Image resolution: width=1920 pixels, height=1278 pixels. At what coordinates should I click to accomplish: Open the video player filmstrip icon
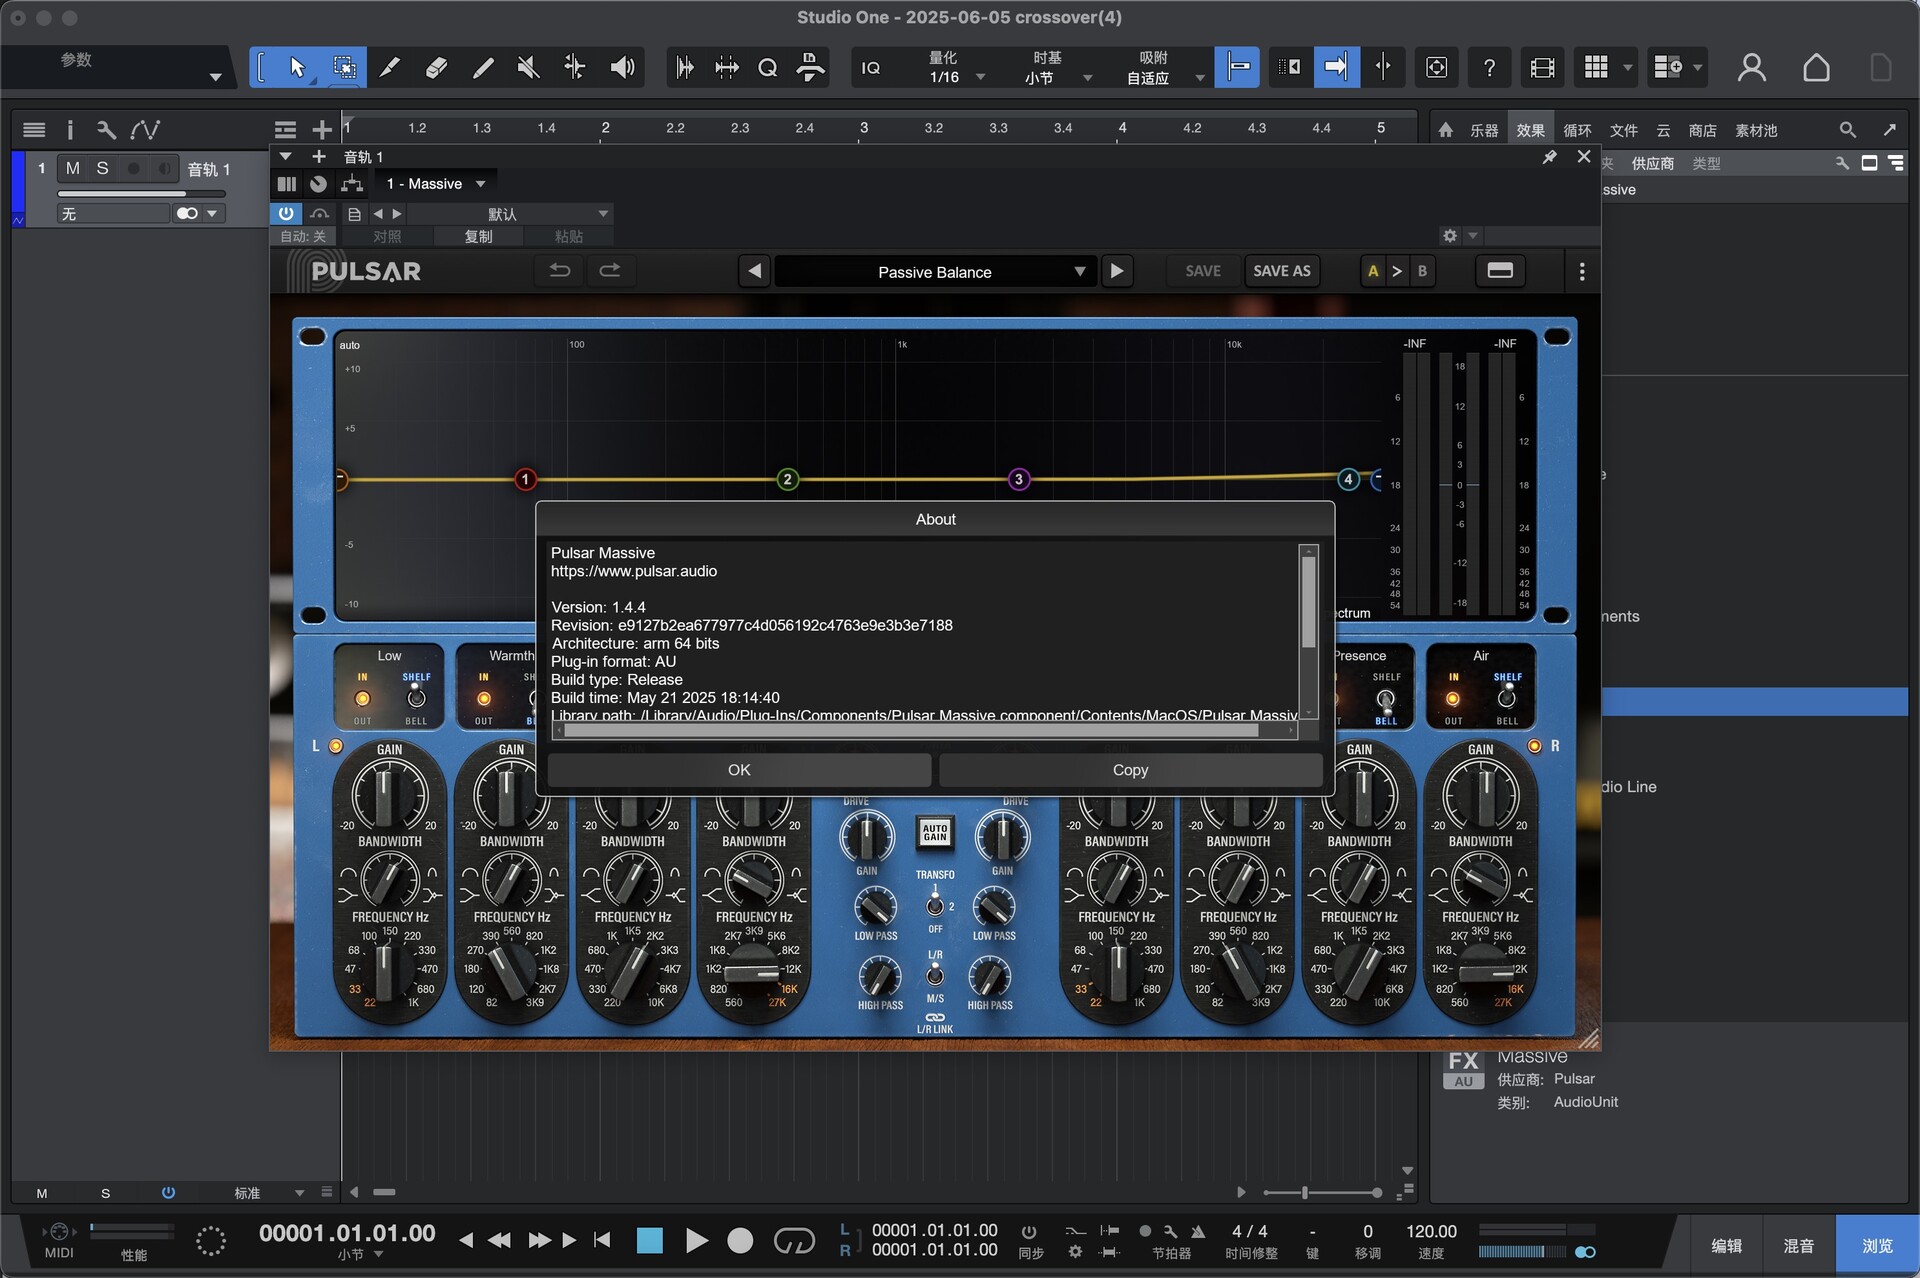(1543, 67)
